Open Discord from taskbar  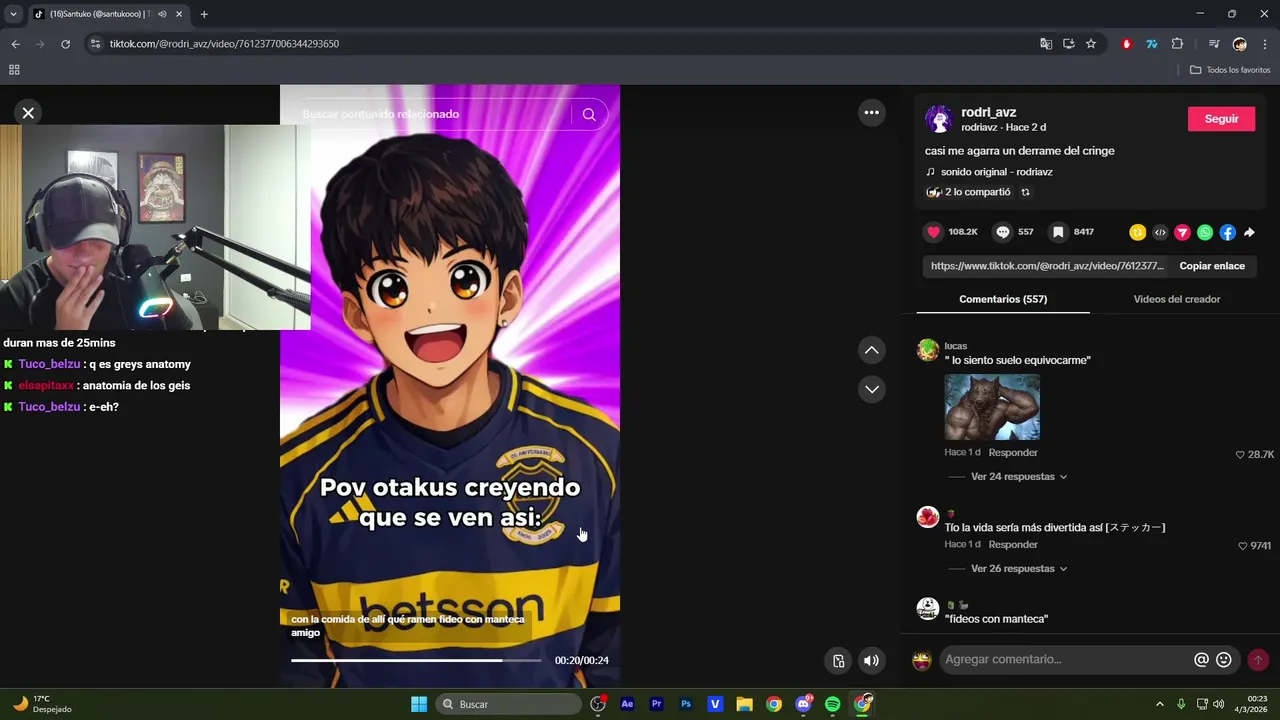tap(803, 704)
